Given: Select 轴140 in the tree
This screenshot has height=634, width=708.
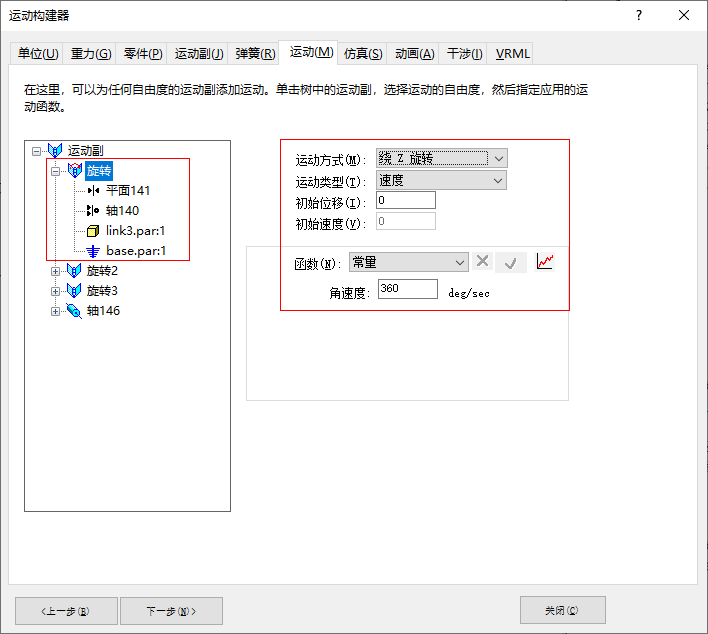Looking at the screenshot, I should [x=122, y=210].
